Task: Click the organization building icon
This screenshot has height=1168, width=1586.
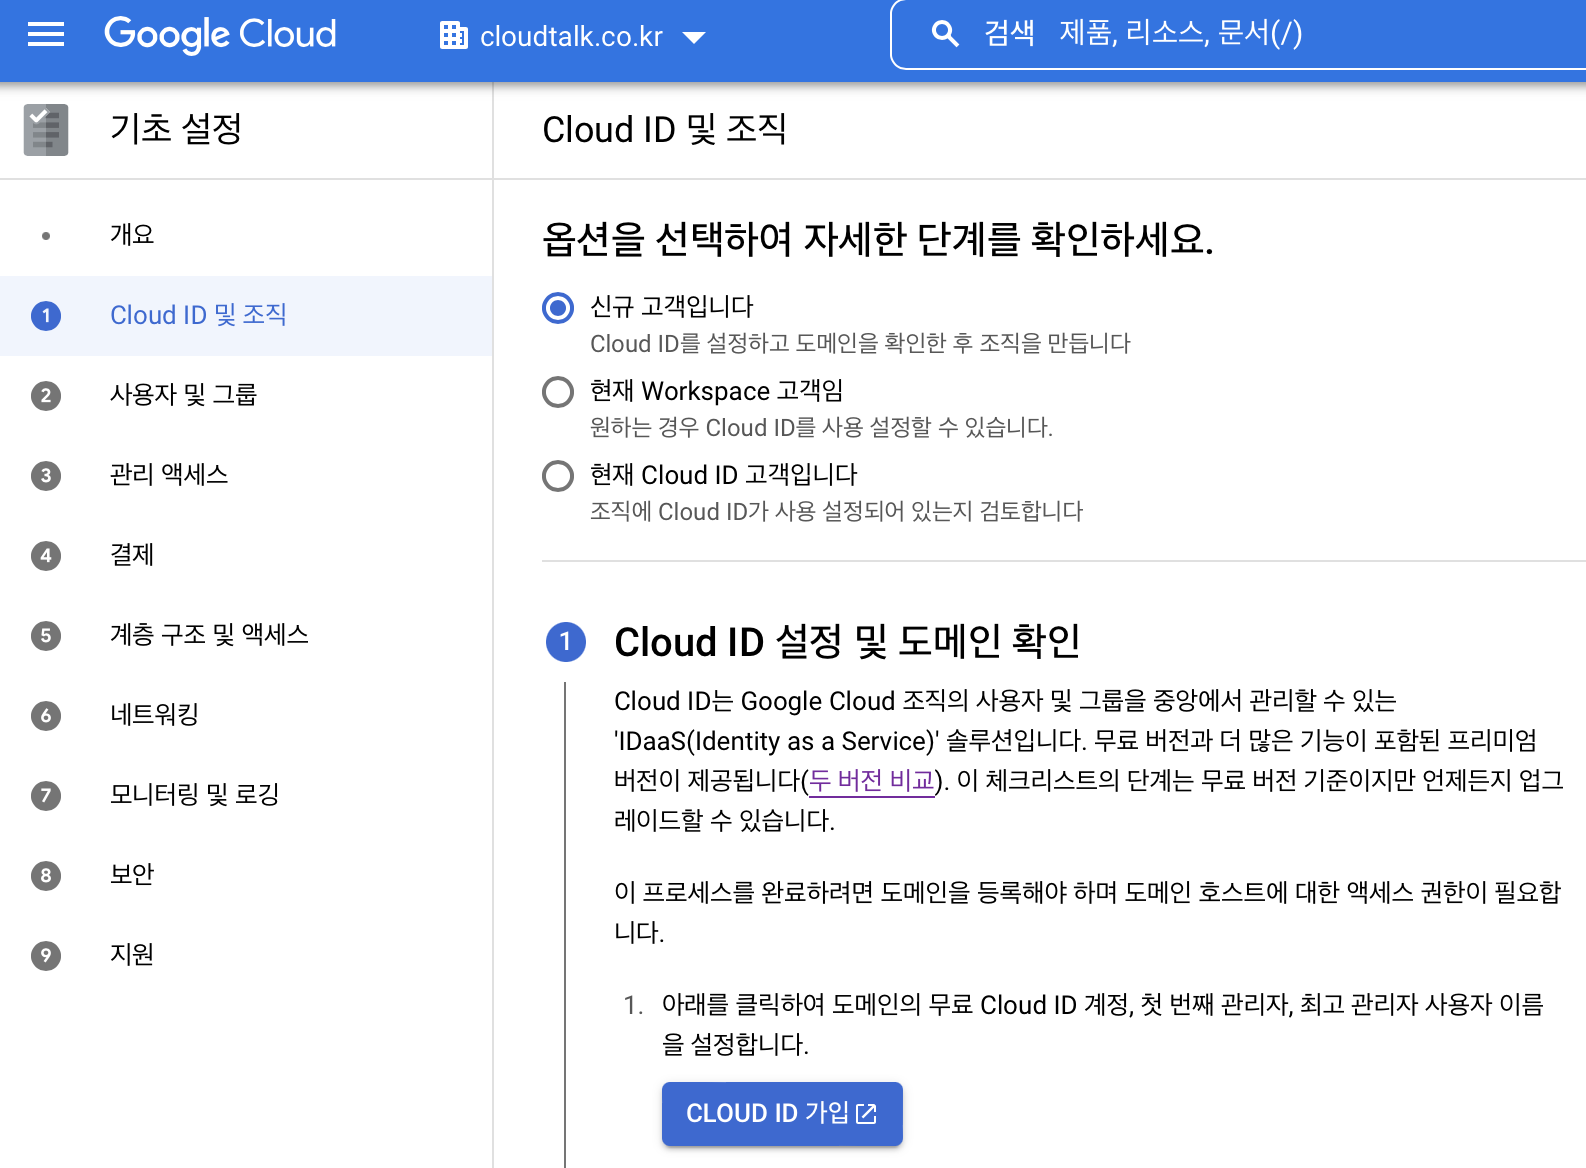Action: click(x=454, y=36)
